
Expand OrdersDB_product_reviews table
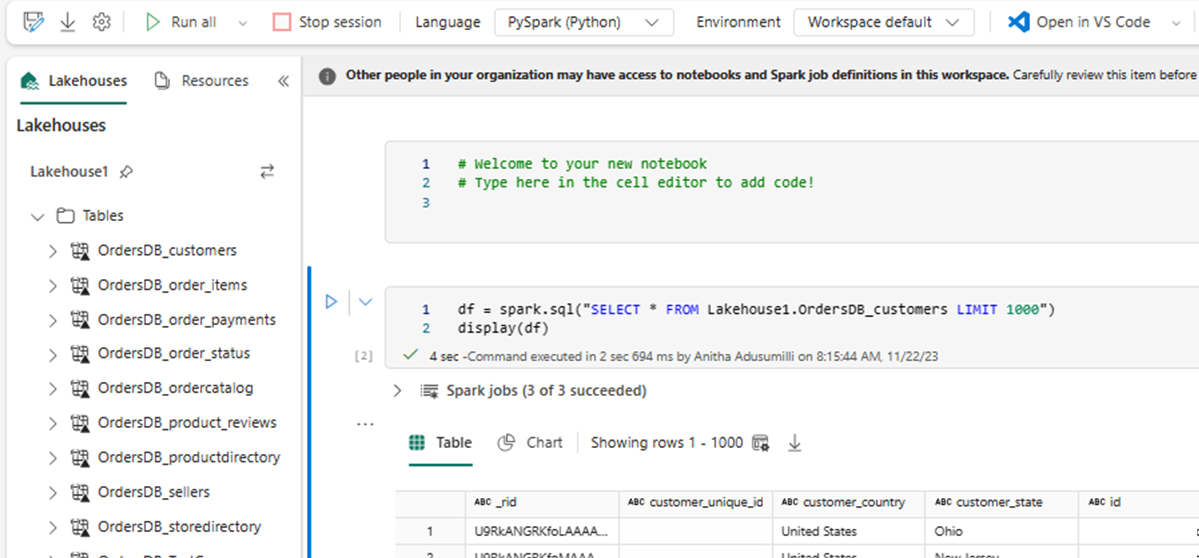point(53,423)
